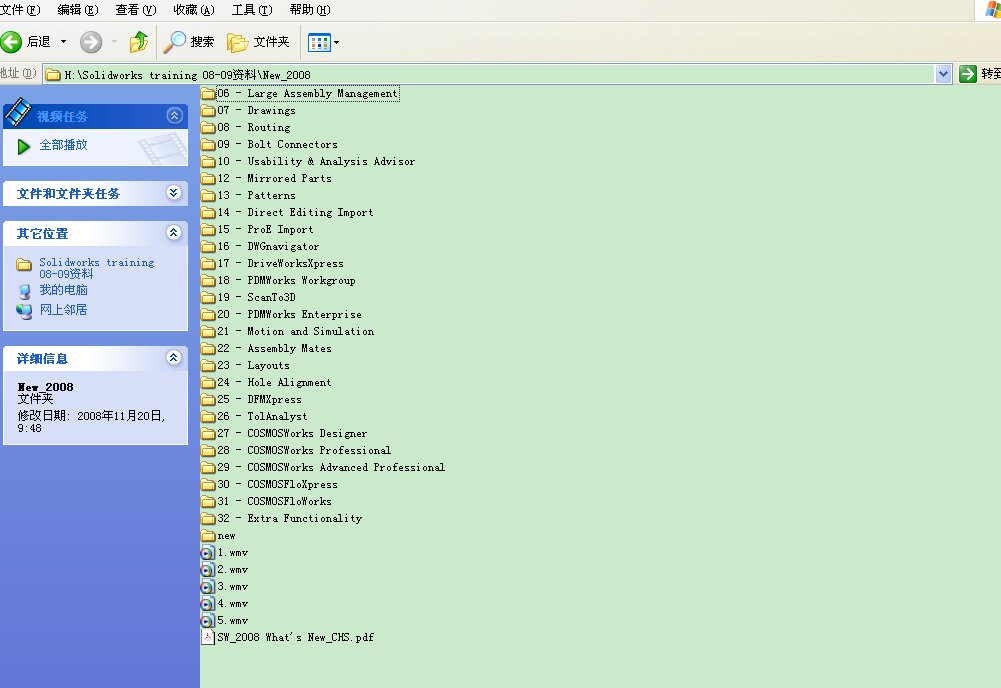Click name 31 - COSMOSFloWorks
Screen dimensions: 1001x688
pos(275,502)
